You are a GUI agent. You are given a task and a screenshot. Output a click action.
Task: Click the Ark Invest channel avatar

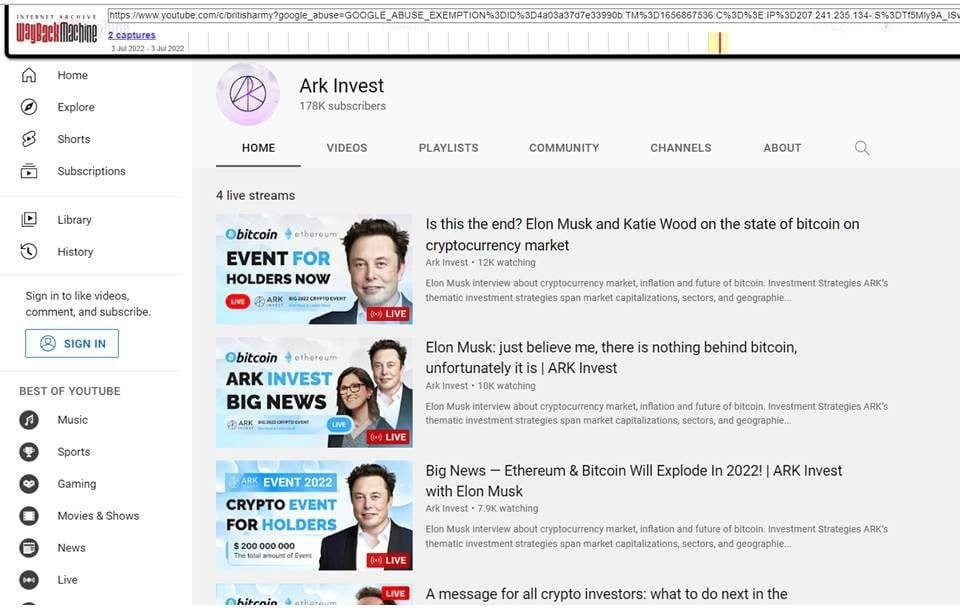(247, 94)
